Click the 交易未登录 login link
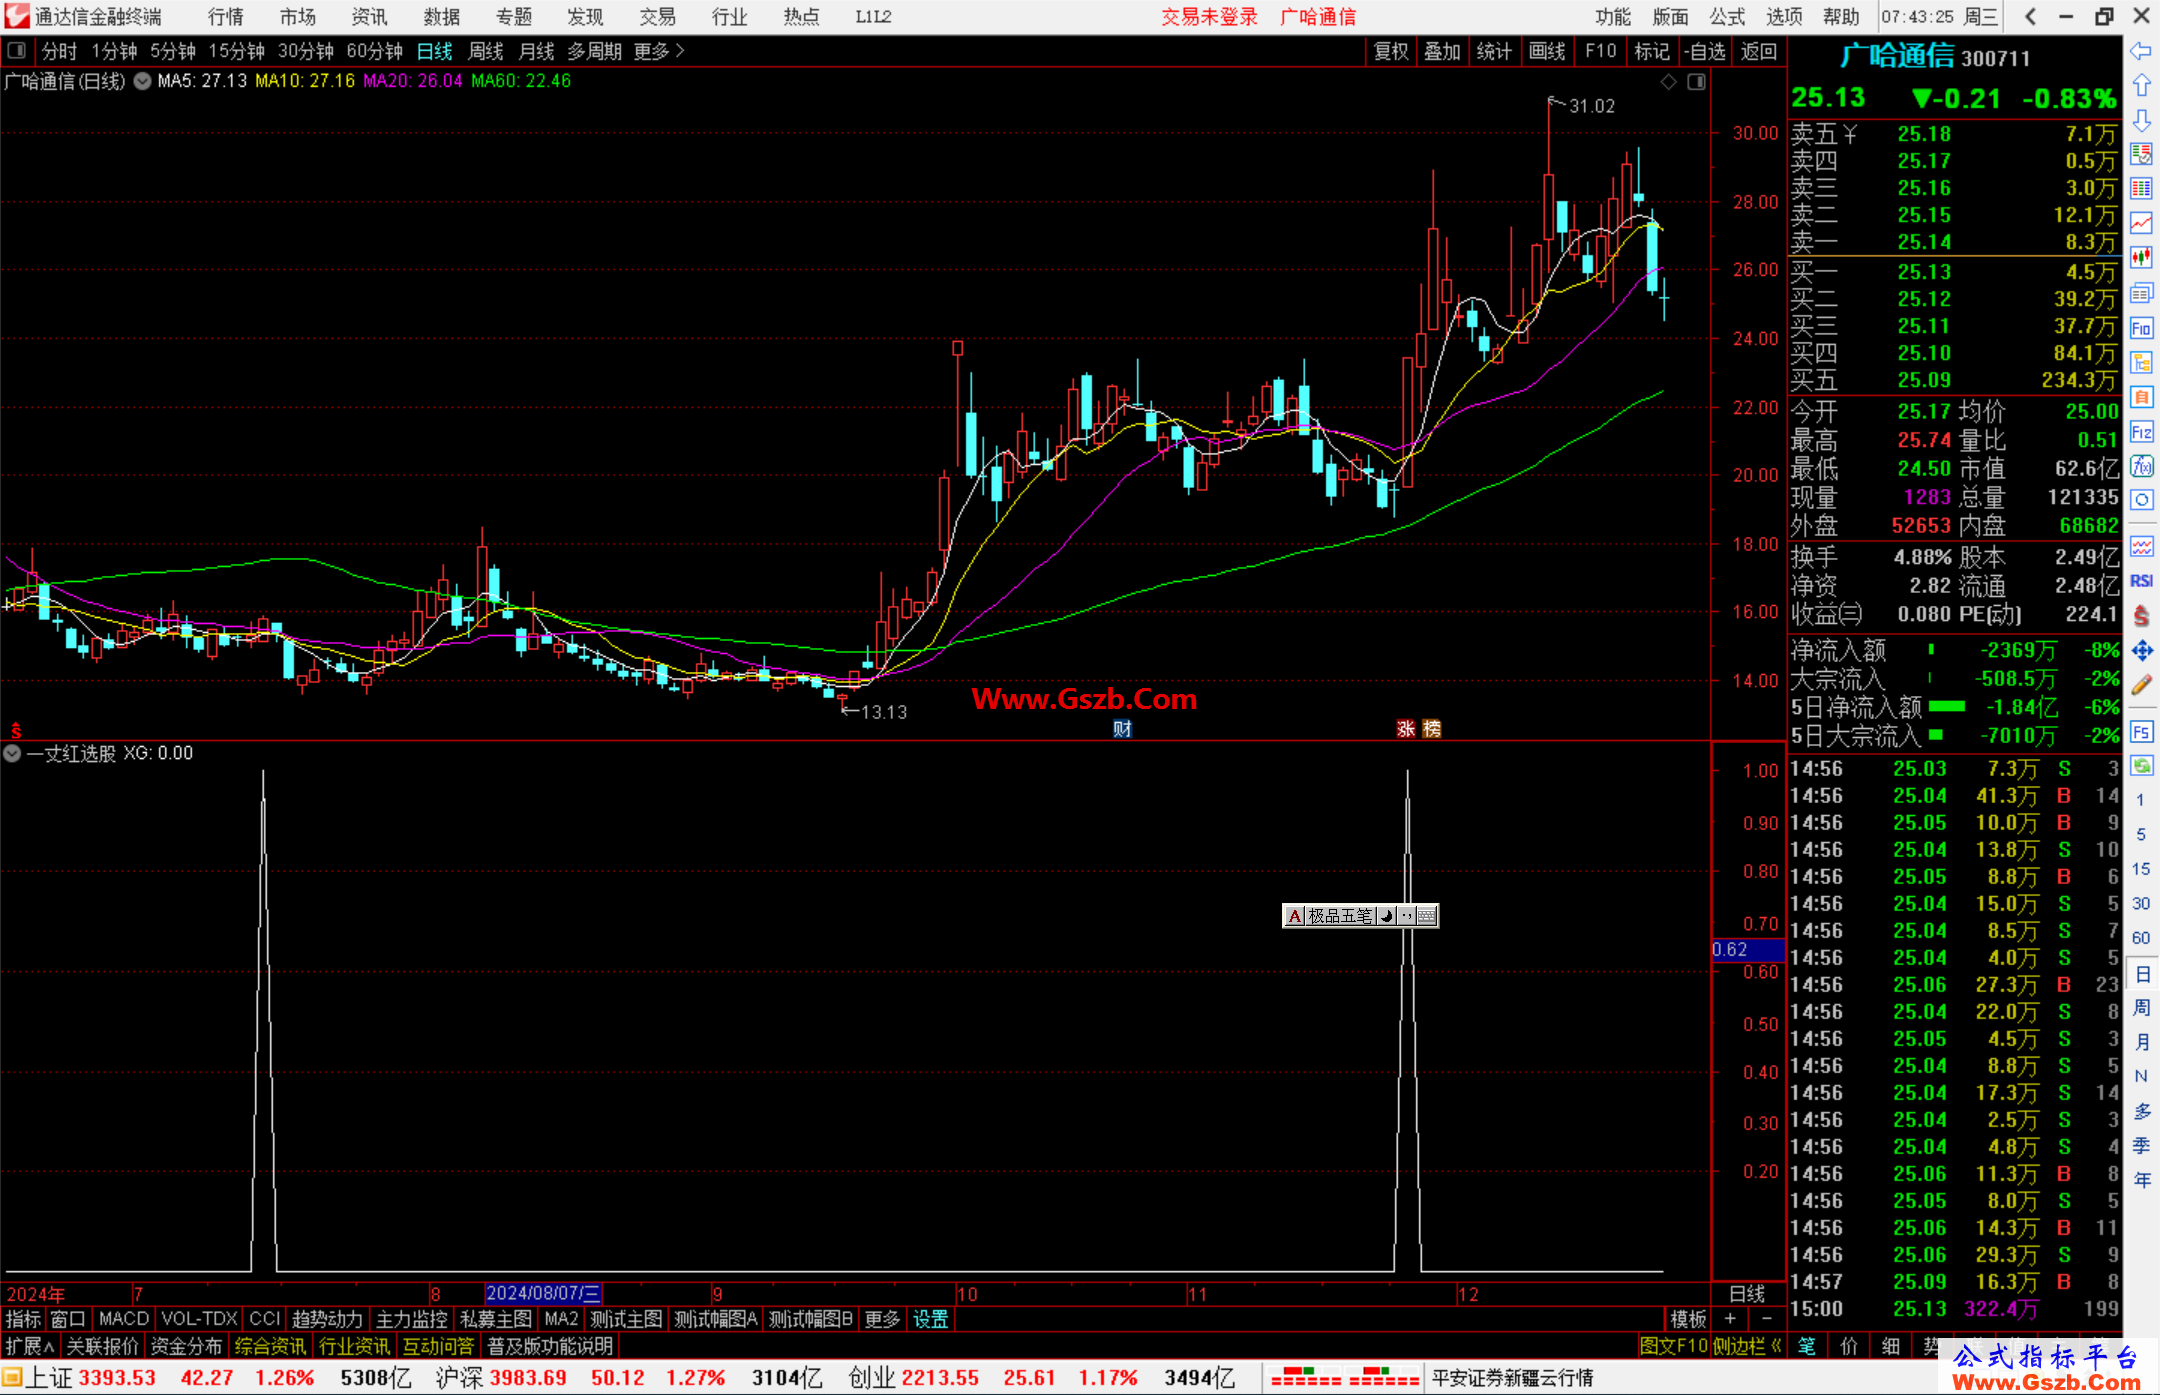The width and height of the screenshot is (2160, 1395). pyautogui.click(x=1209, y=17)
